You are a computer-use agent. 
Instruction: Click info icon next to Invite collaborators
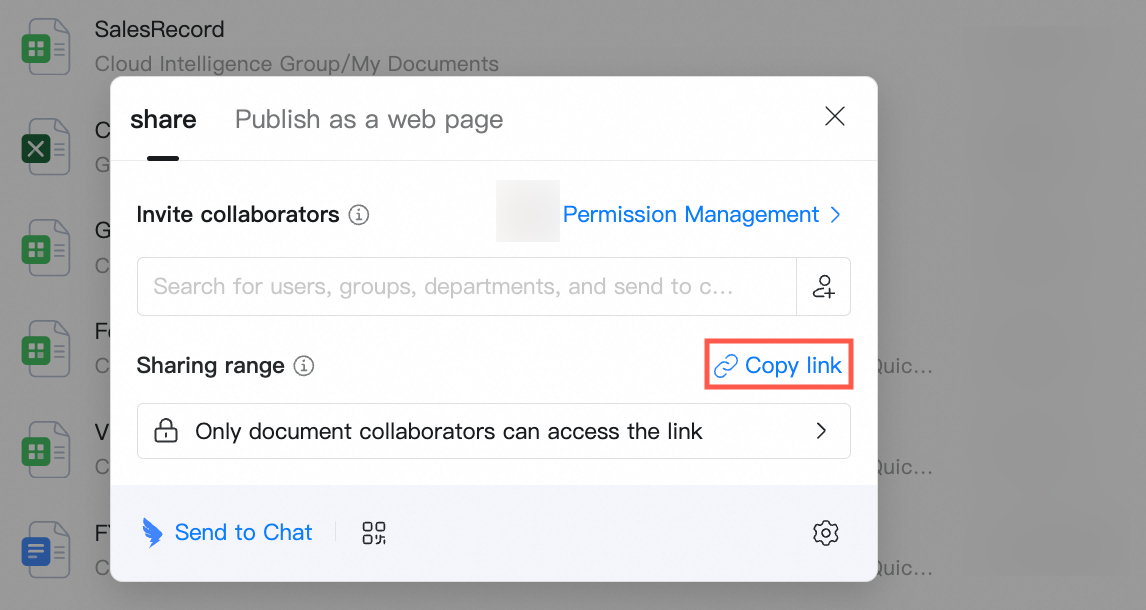click(x=358, y=215)
